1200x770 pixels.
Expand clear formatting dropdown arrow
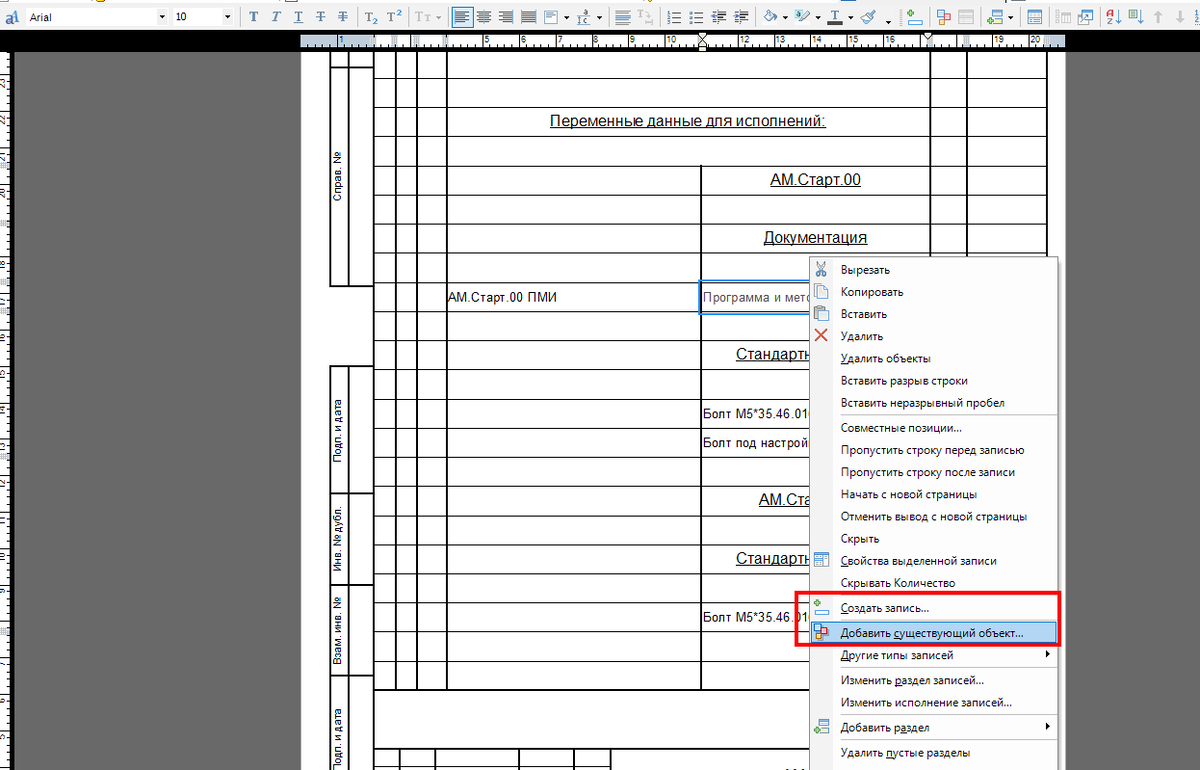pyautogui.click(x=888, y=20)
